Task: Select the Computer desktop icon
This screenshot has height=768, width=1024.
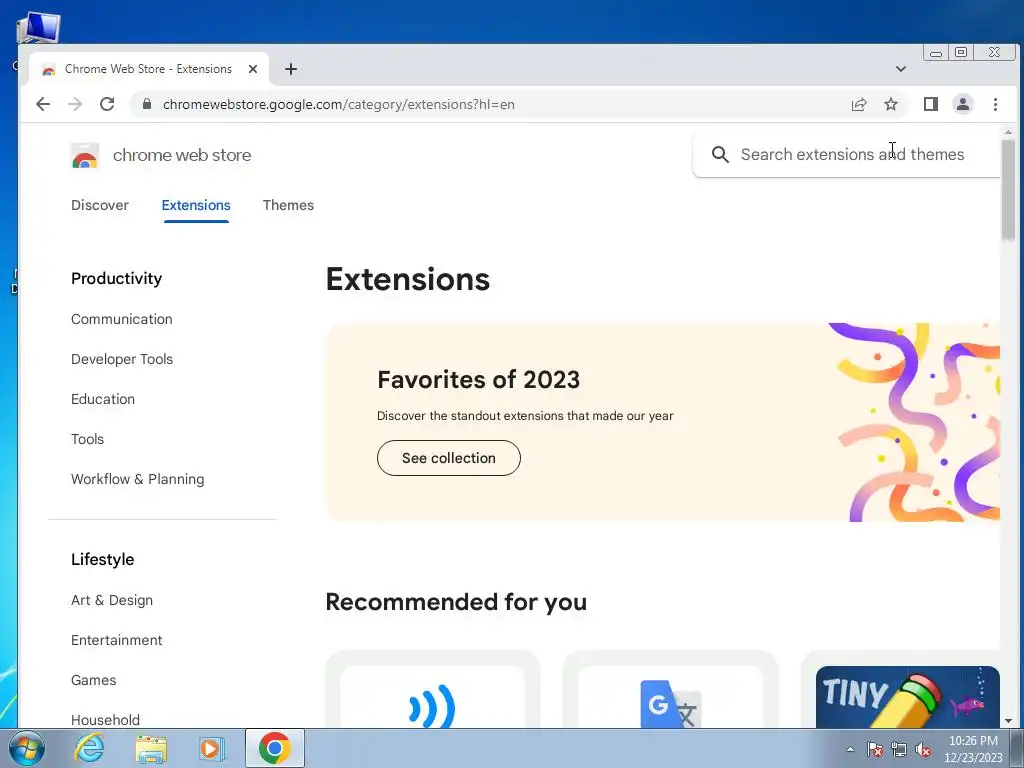Action: tap(38, 29)
